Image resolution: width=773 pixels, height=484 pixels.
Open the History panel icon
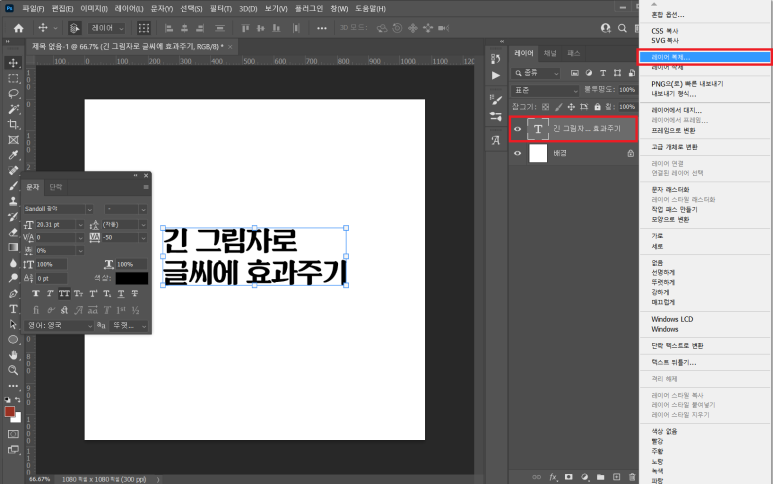point(495,59)
